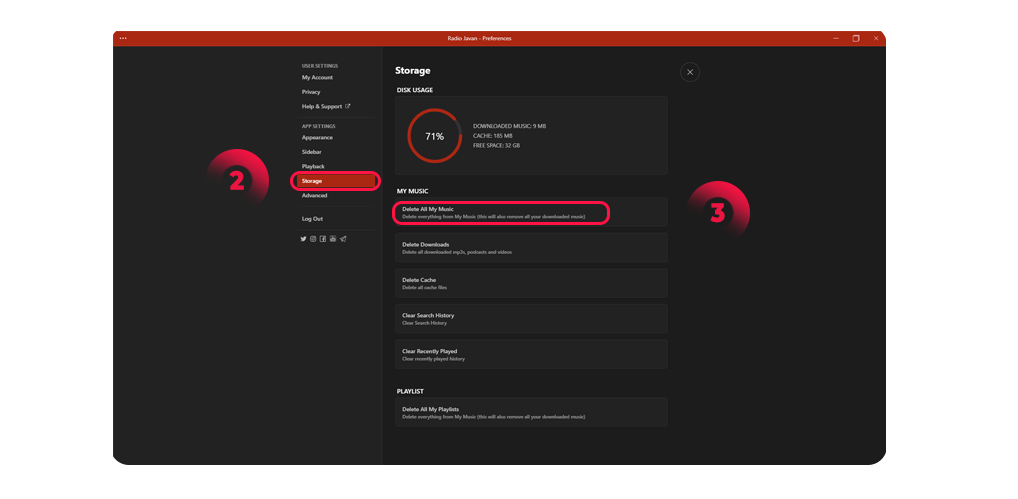The height and width of the screenshot is (499, 1018).
Task: Close preferences with the circled X button
Action: [x=689, y=72]
